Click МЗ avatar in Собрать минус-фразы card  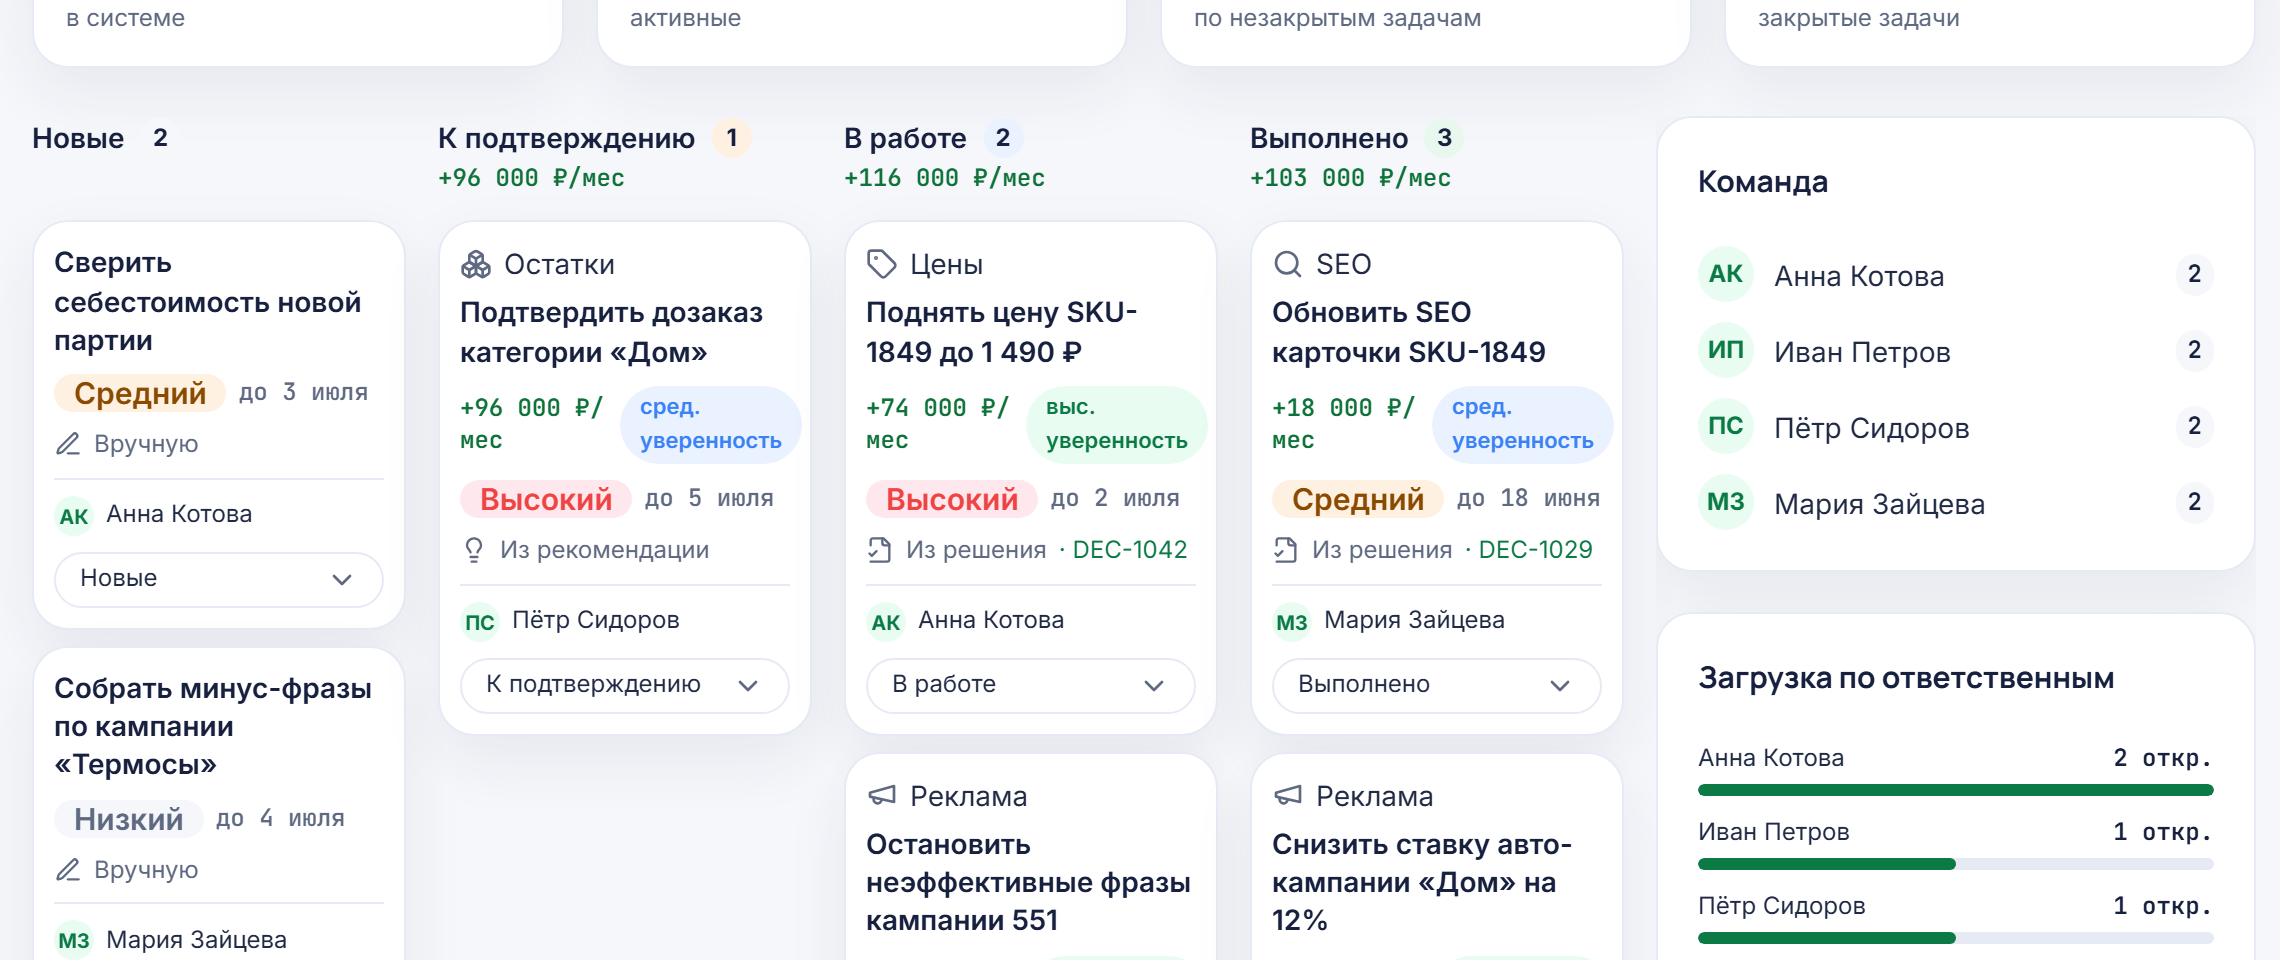[74, 940]
